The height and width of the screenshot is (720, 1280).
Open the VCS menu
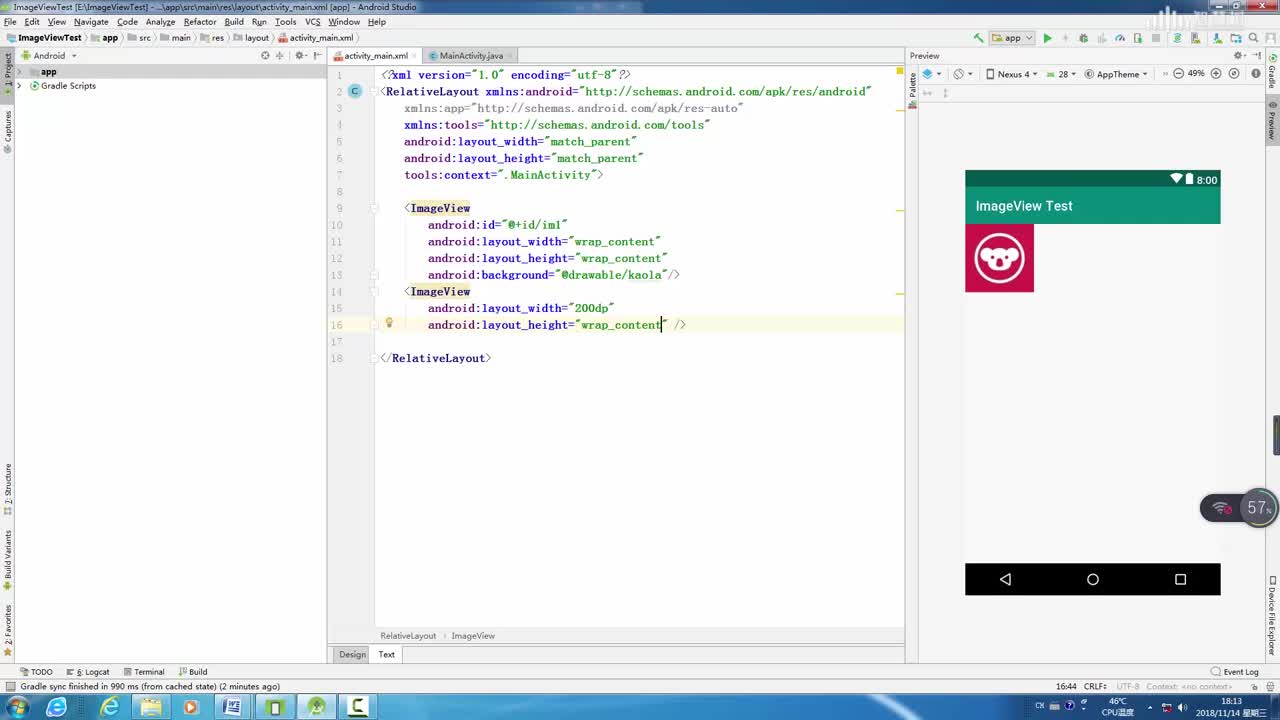click(313, 21)
